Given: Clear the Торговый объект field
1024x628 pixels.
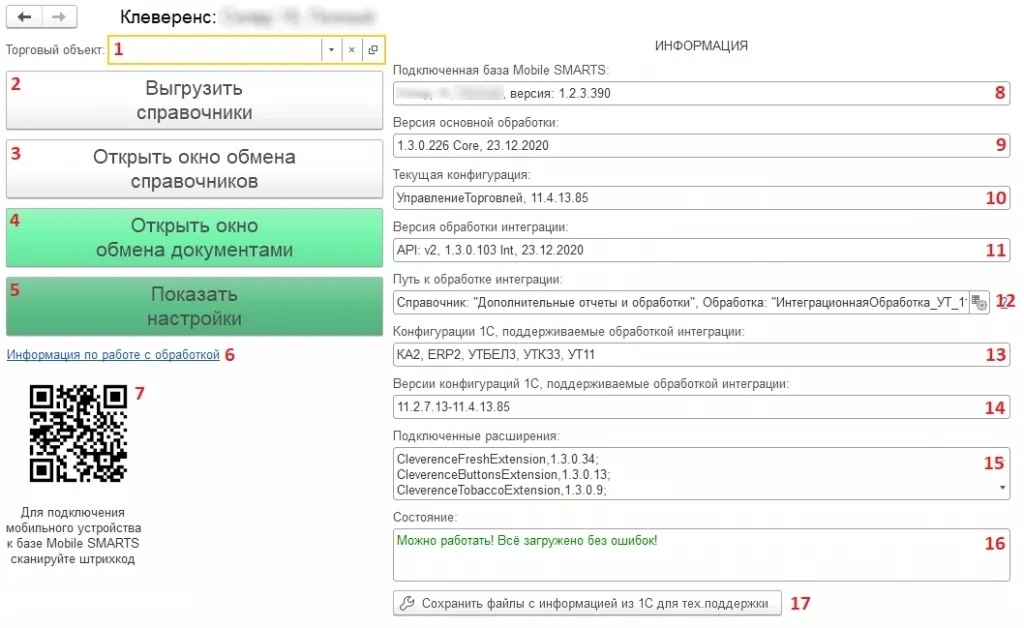Looking at the screenshot, I should 351,50.
